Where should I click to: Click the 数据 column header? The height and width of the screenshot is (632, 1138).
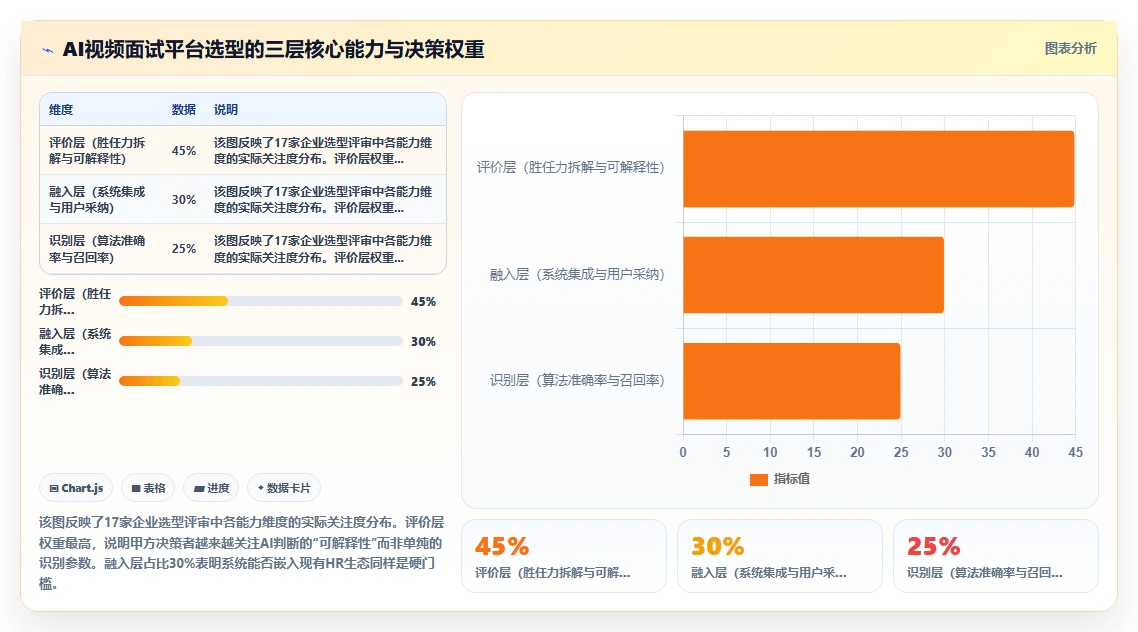pyautogui.click(x=184, y=110)
